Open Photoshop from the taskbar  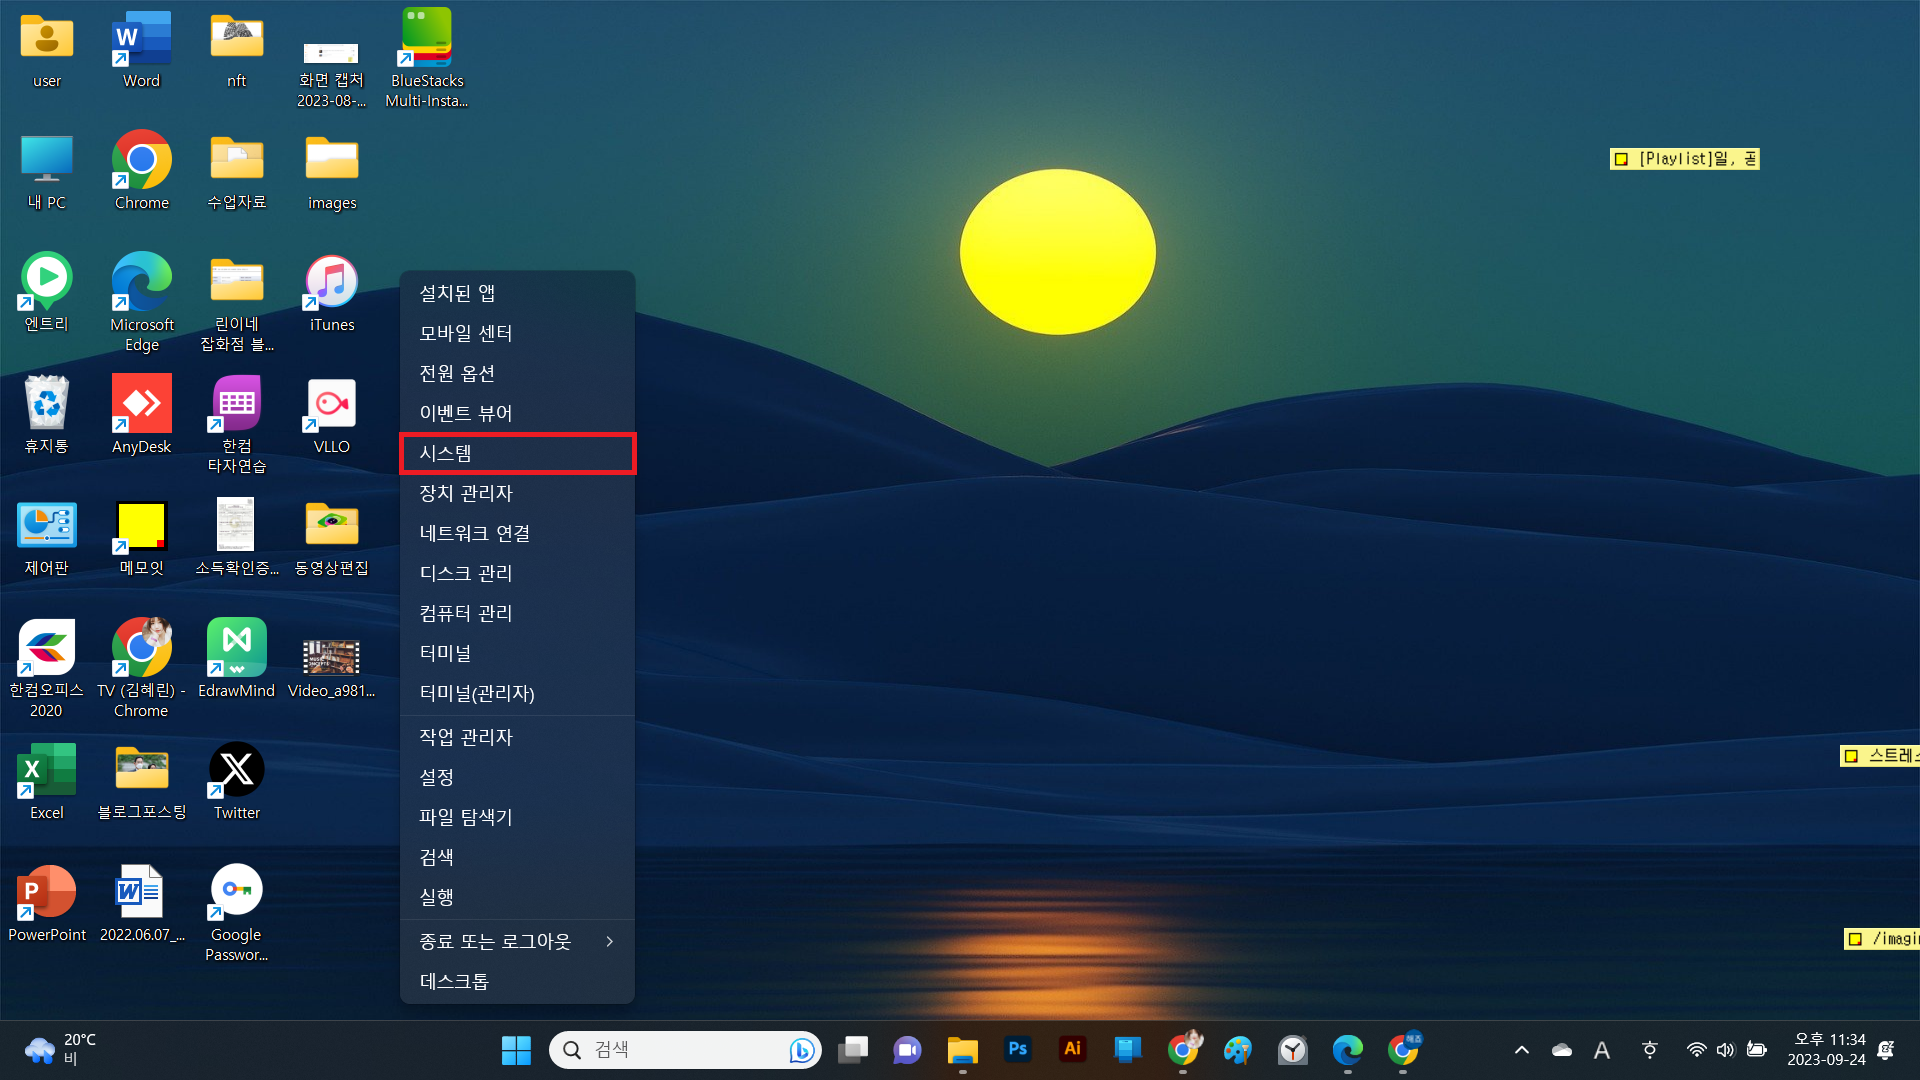(1018, 1049)
